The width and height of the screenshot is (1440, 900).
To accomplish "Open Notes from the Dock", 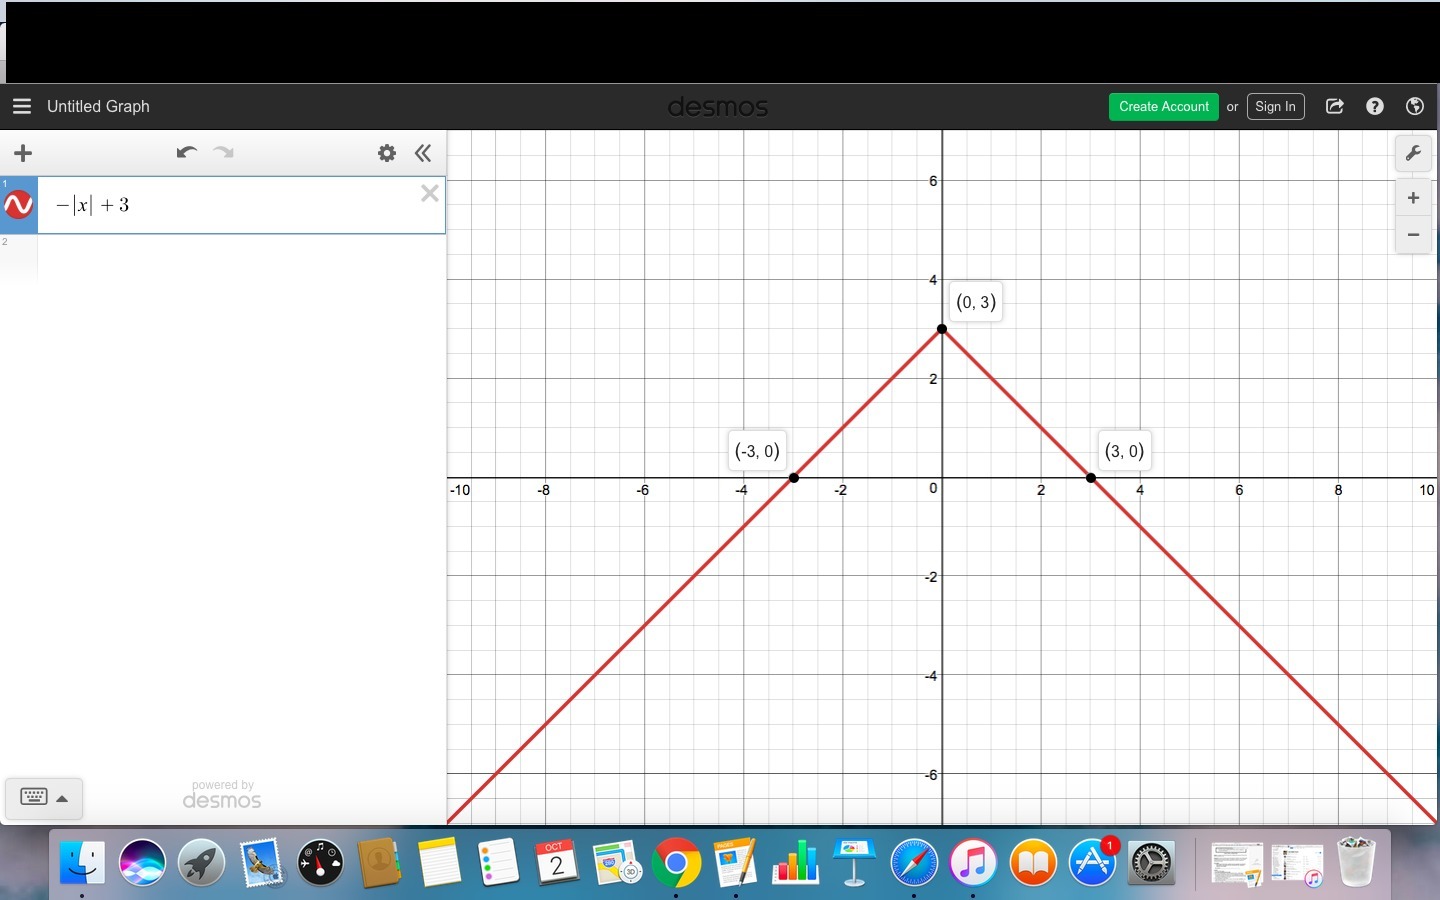I will tap(439, 862).
